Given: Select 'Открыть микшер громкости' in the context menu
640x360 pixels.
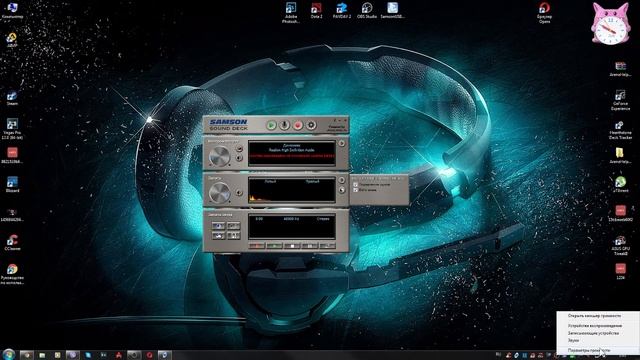Looking at the screenshot, I should 598,316.
